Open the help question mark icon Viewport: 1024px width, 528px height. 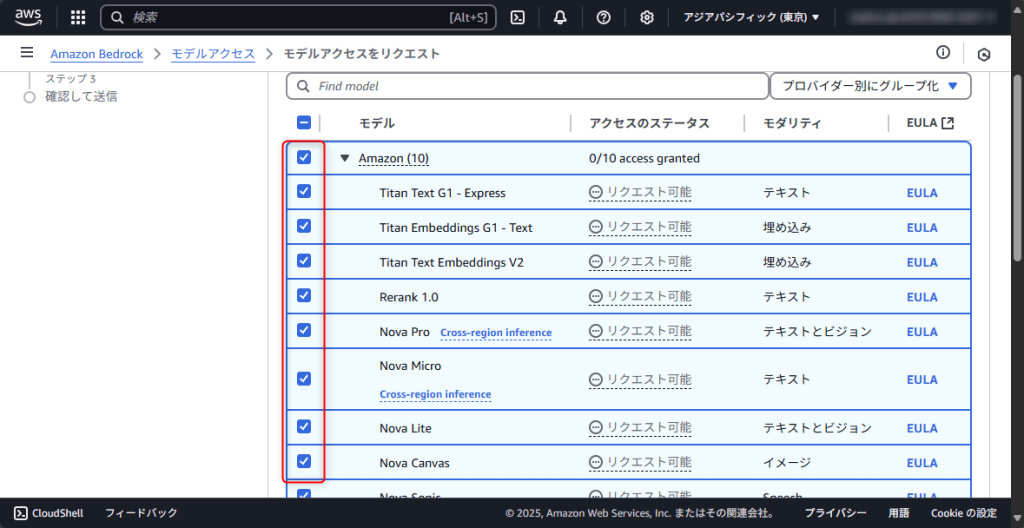(603, 18)
